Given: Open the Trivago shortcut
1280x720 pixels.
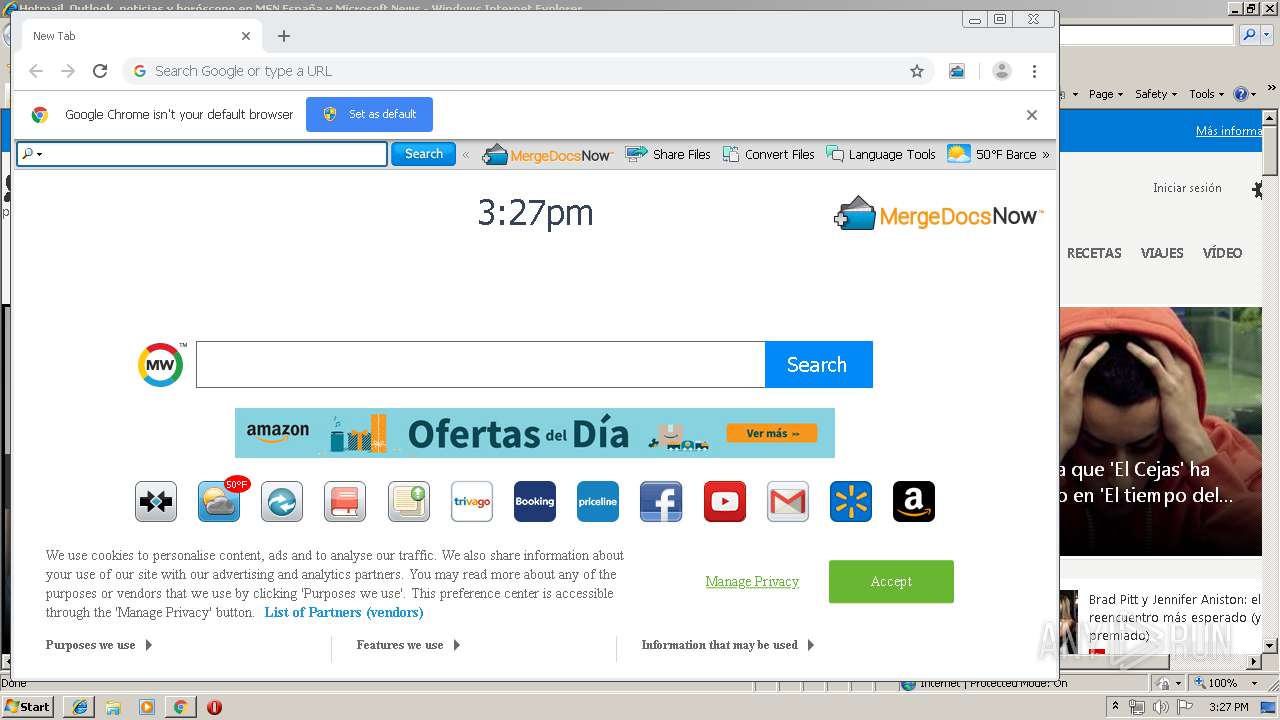Looking at the screenshot, I should pyautogui.click(x=472, y=502).
